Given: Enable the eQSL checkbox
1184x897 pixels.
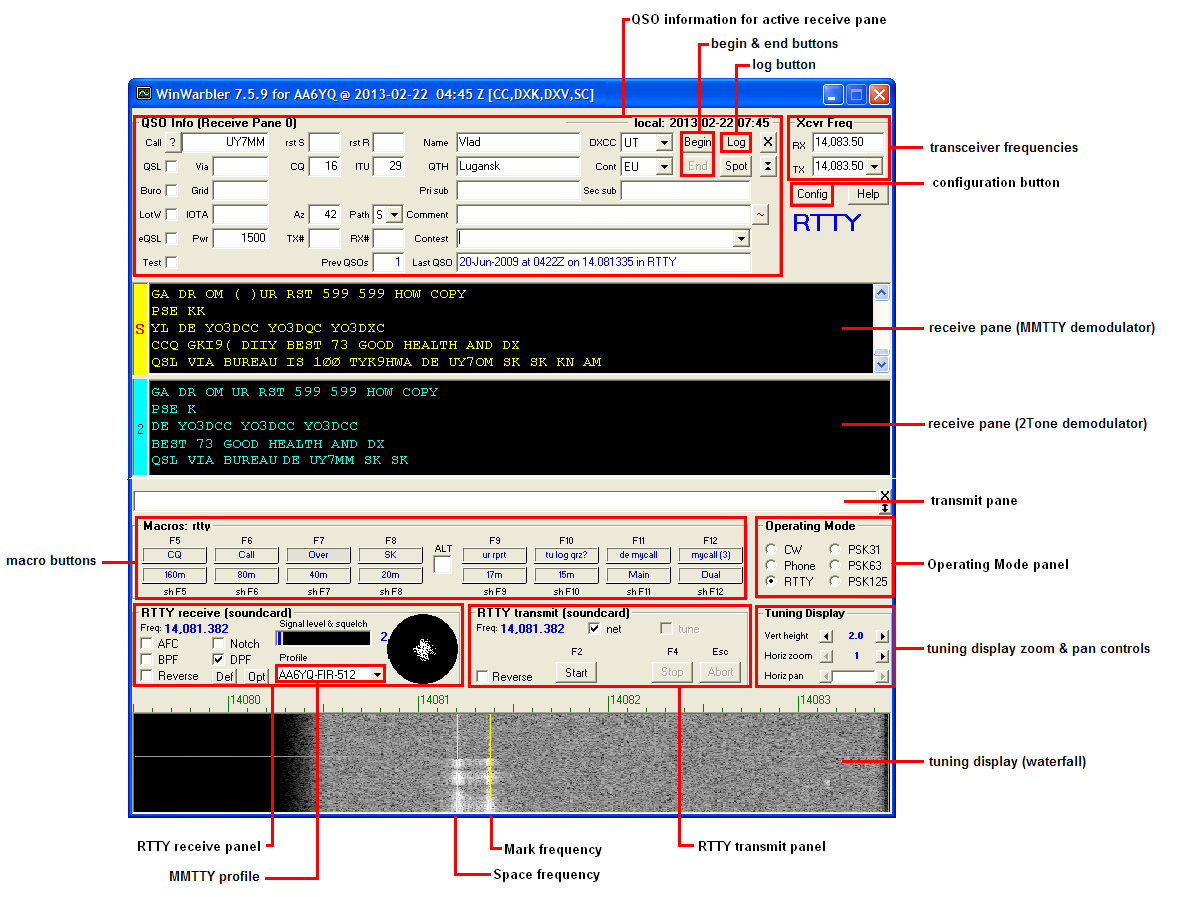Looking at the screenshot, I should click(171, 239).
